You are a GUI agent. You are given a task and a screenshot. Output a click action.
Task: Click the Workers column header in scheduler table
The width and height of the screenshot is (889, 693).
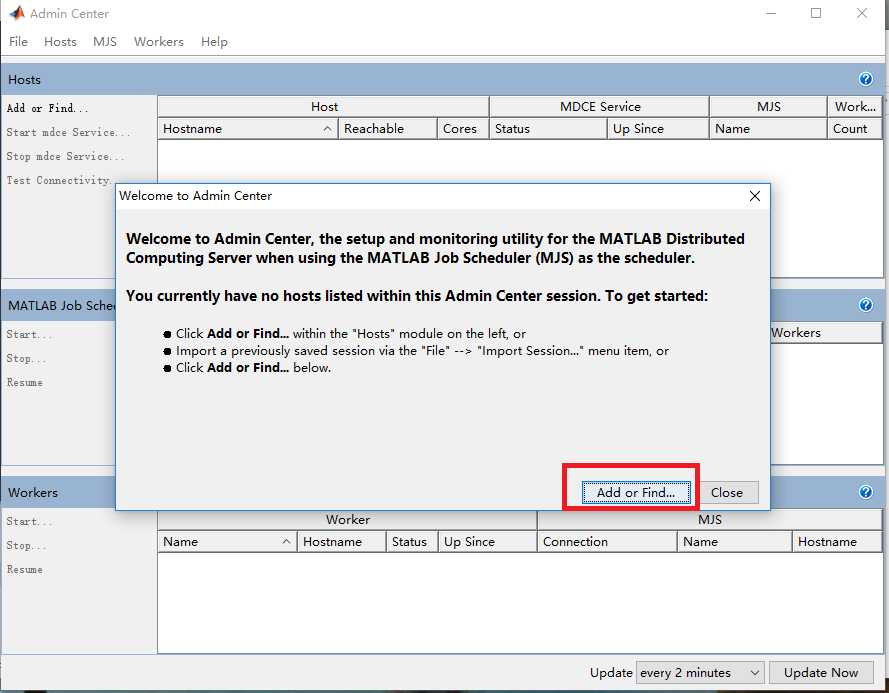pyautogui.click(x=826, y=333)
